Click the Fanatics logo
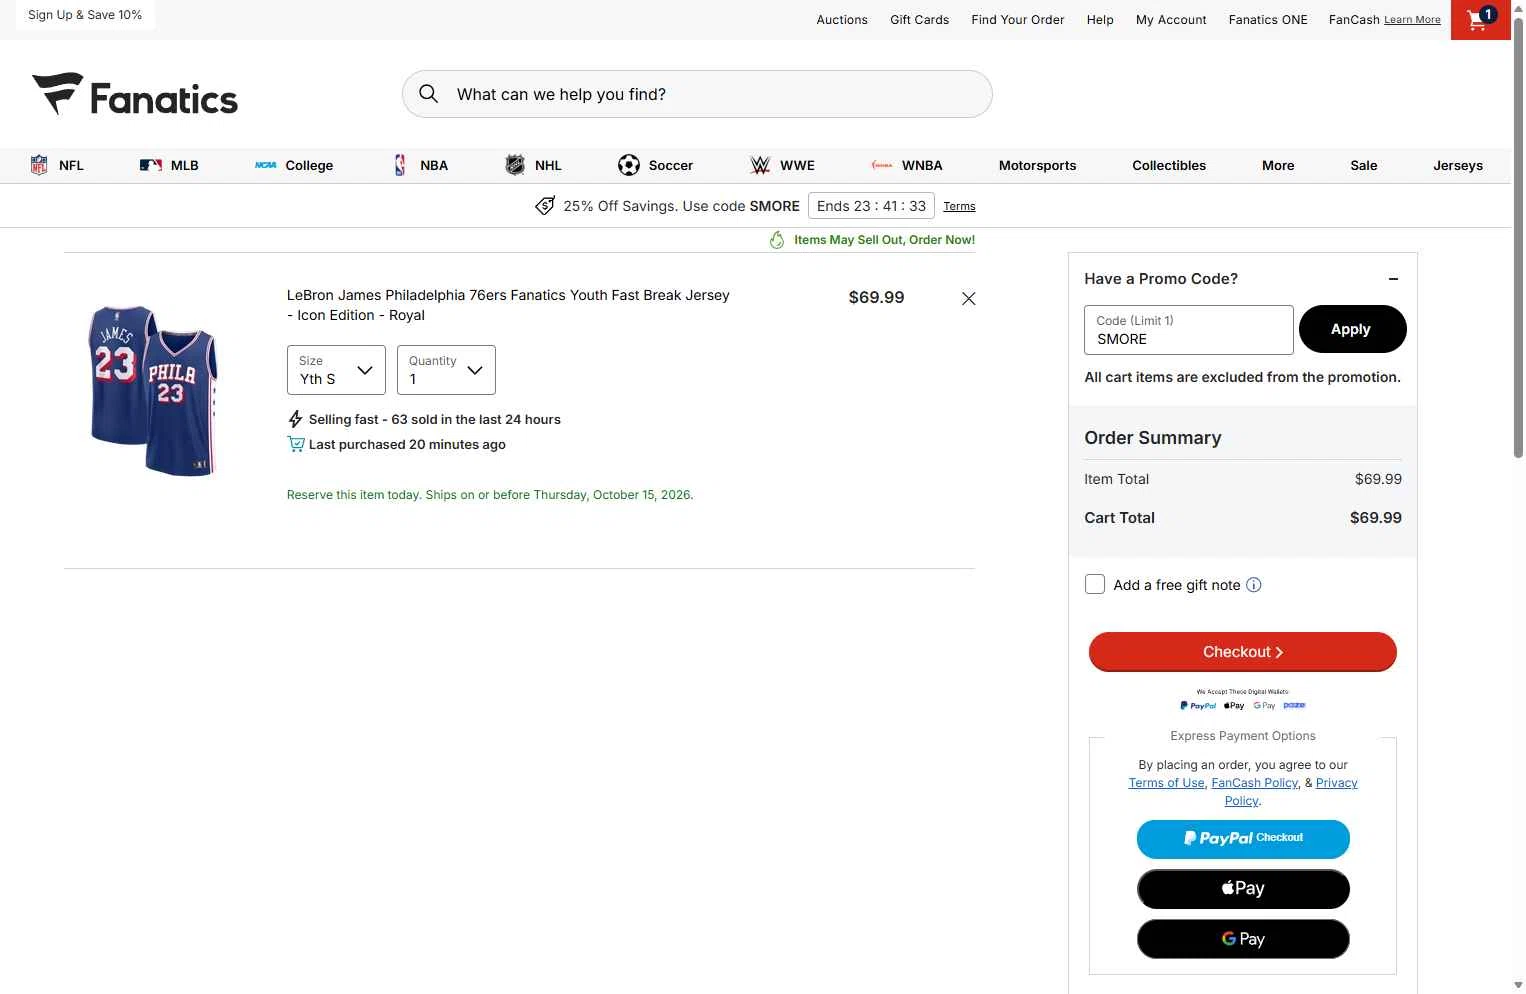1526x994 pixels. point(135,96)
